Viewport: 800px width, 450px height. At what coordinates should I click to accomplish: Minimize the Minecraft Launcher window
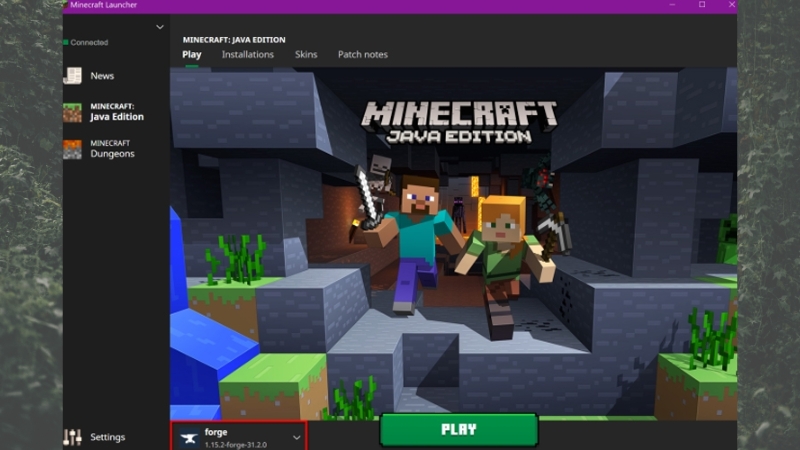coord(674,5)
